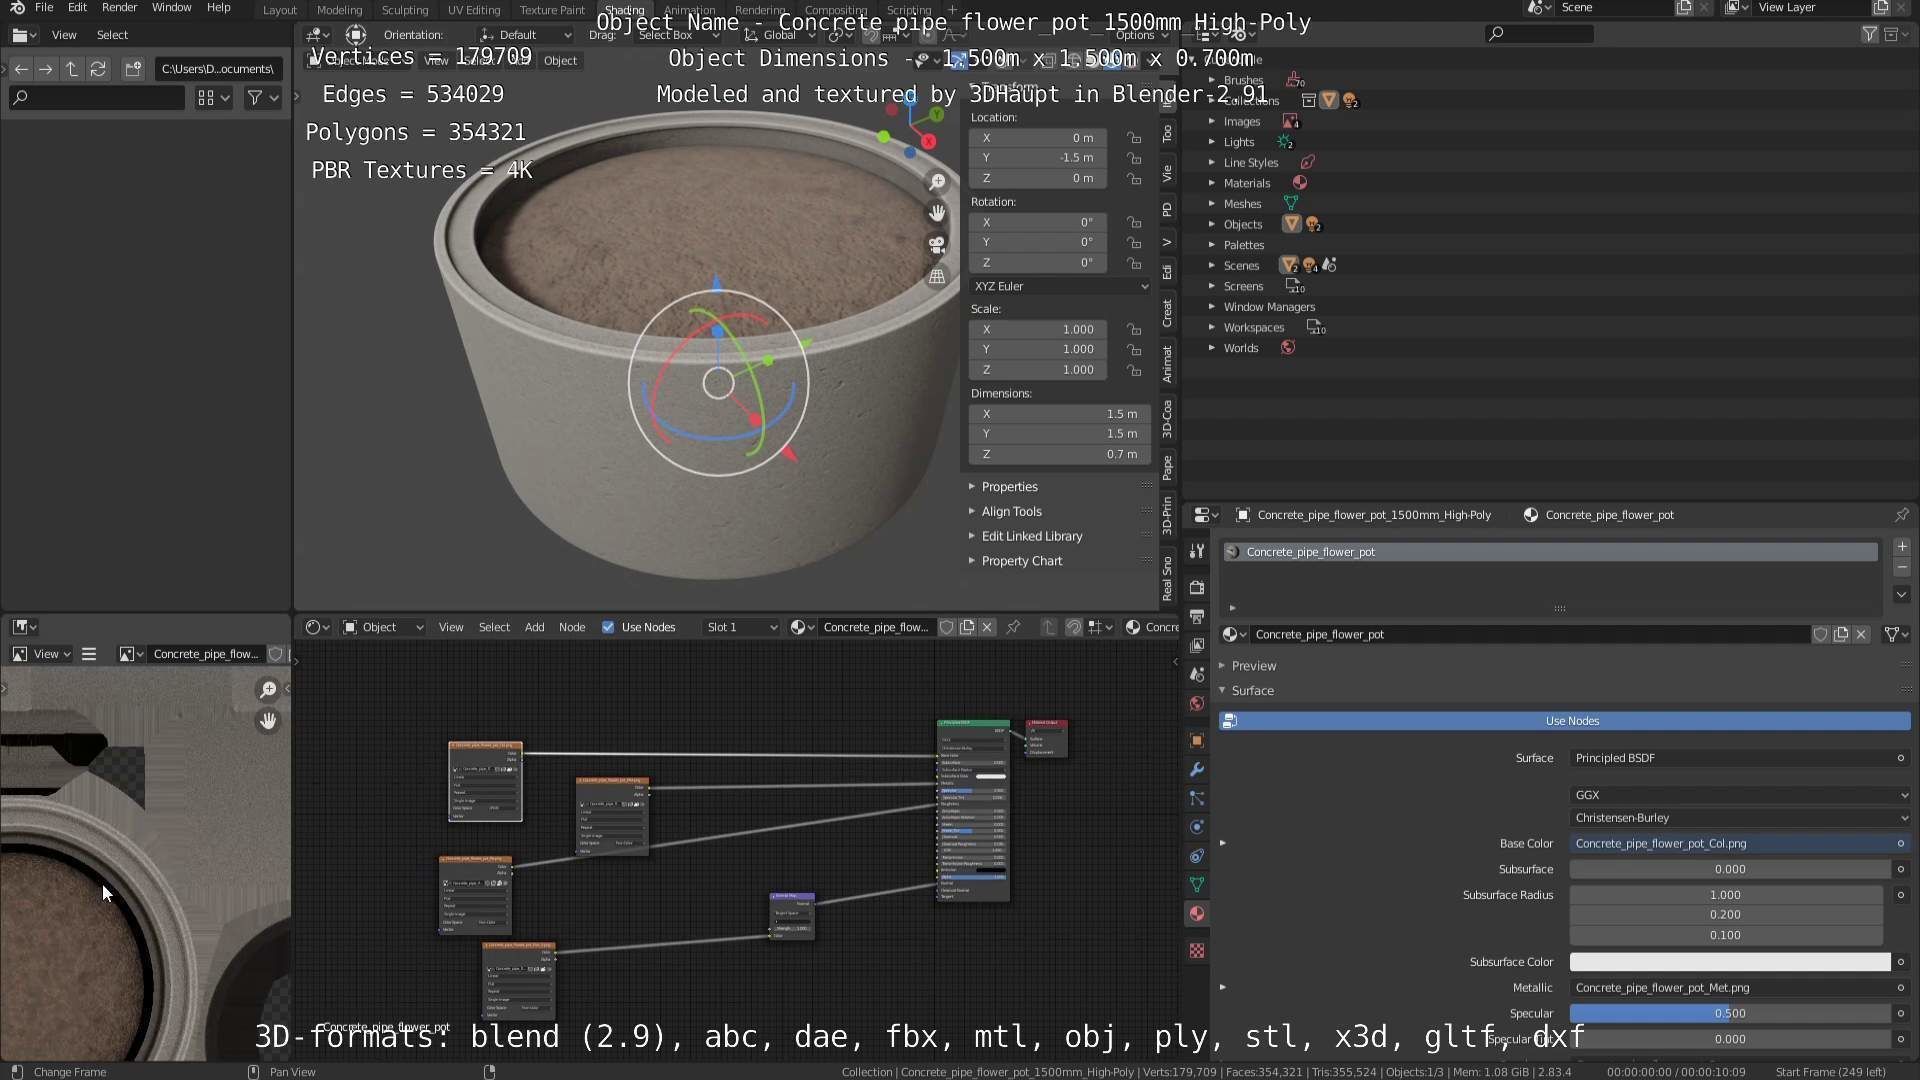
Task: Pin the properties editor context
Action: [x=1901, y=515]
